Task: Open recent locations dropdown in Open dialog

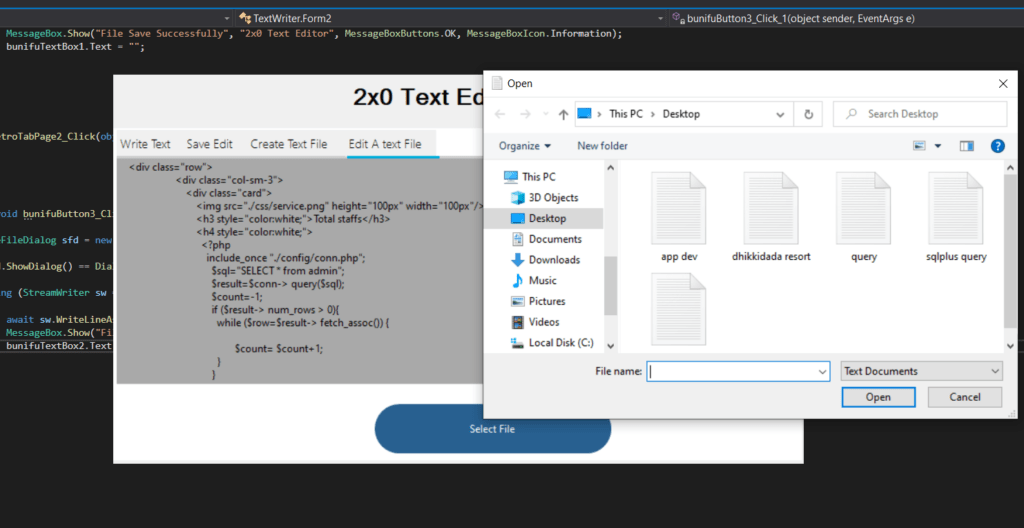Action: (x=545, y=114)
